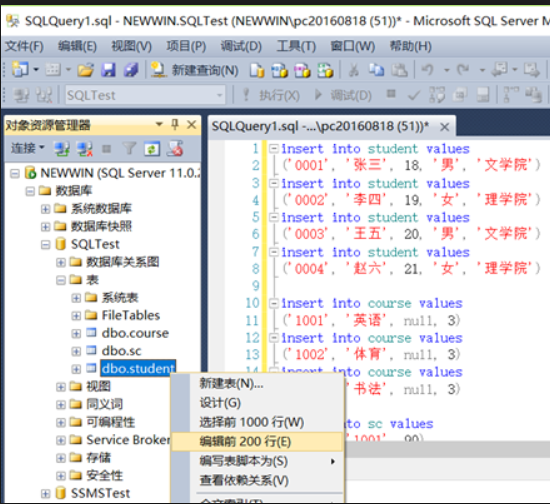
Task: Expand the 系统数据库 folder
Action: 45,209
